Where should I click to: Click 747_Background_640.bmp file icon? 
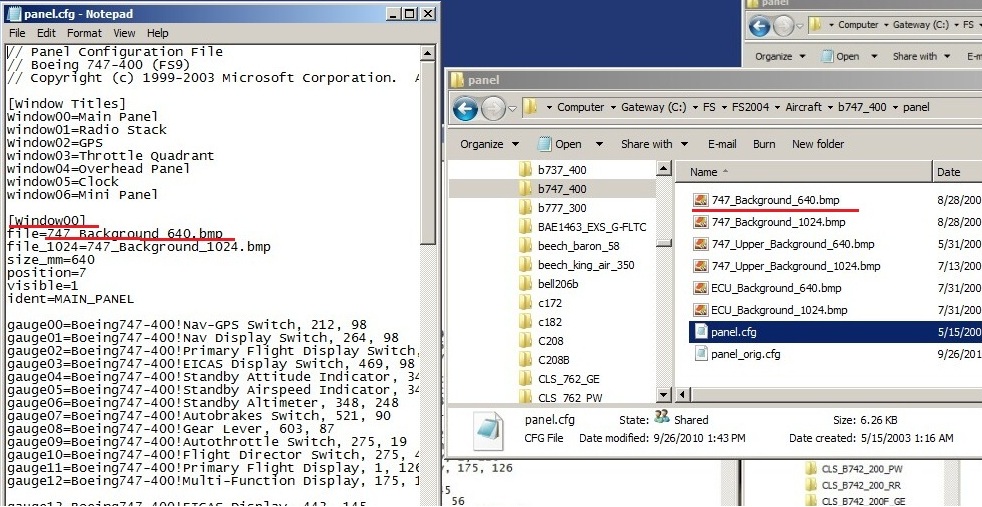pyautogui.click(x=701, y=200)
